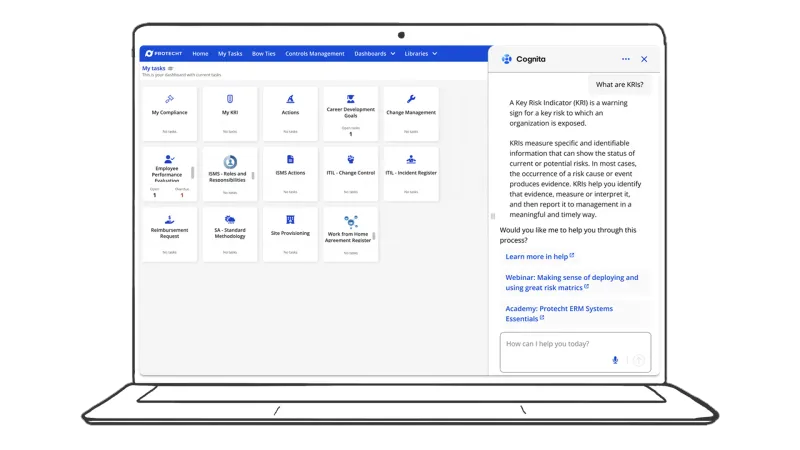Expand the Libraries dropdown

[x=420, y=54]
